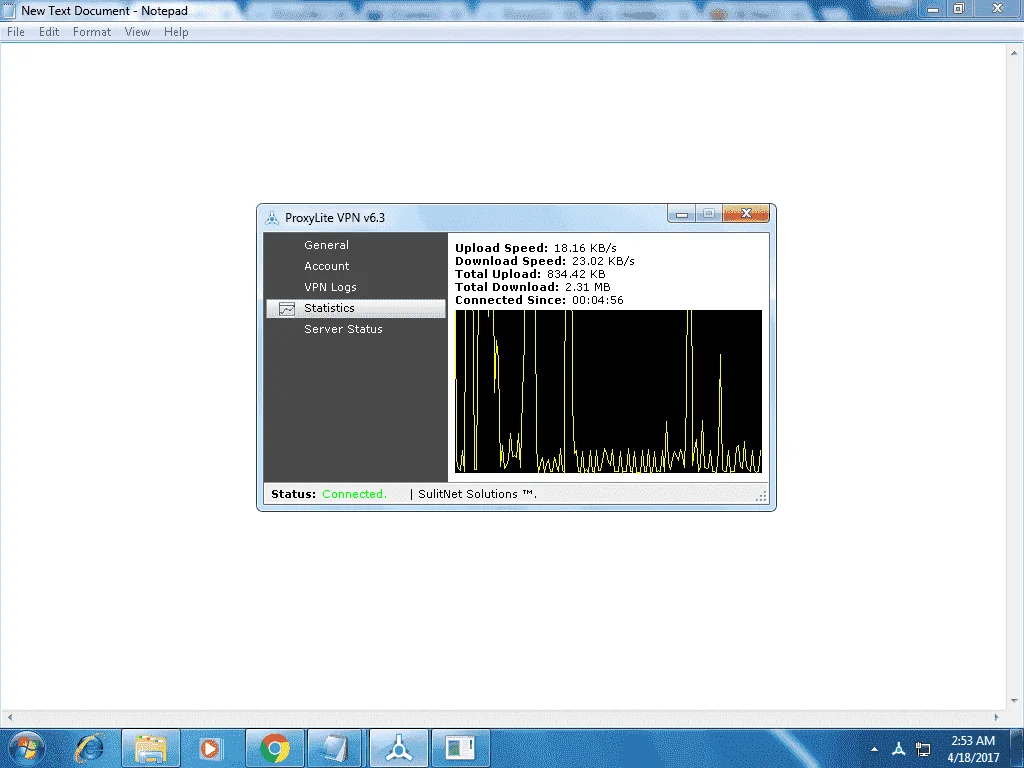Minimize the Notepad window
Screen dimensions: 1024x768
[933, 9]
